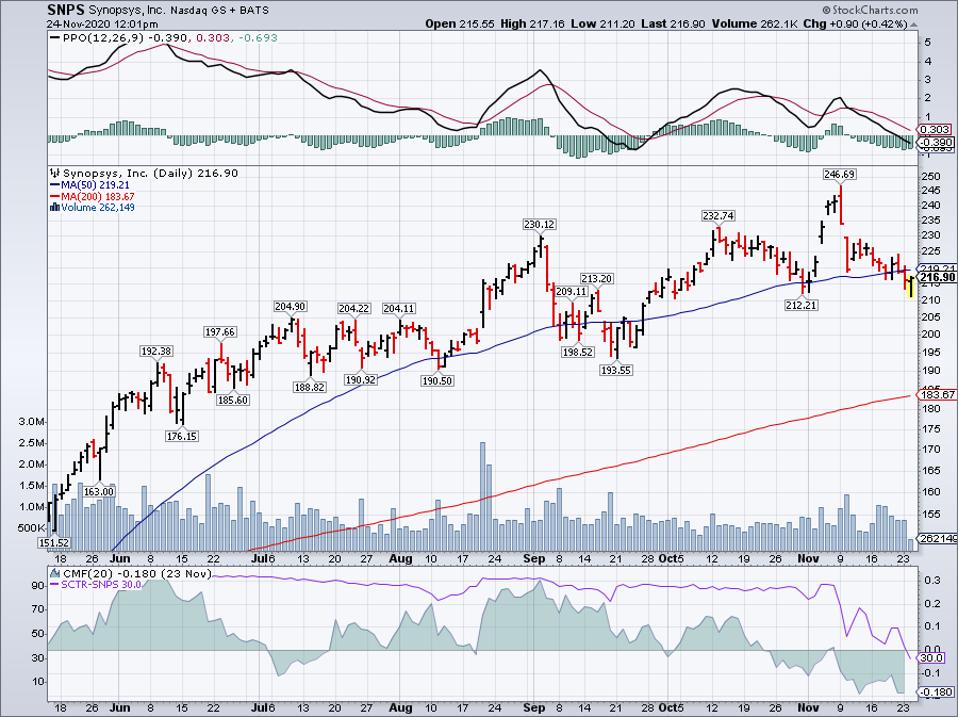Select the blue MA(50) line marker
Viewport: 958px width, 717px height.
tap(55, 185)
